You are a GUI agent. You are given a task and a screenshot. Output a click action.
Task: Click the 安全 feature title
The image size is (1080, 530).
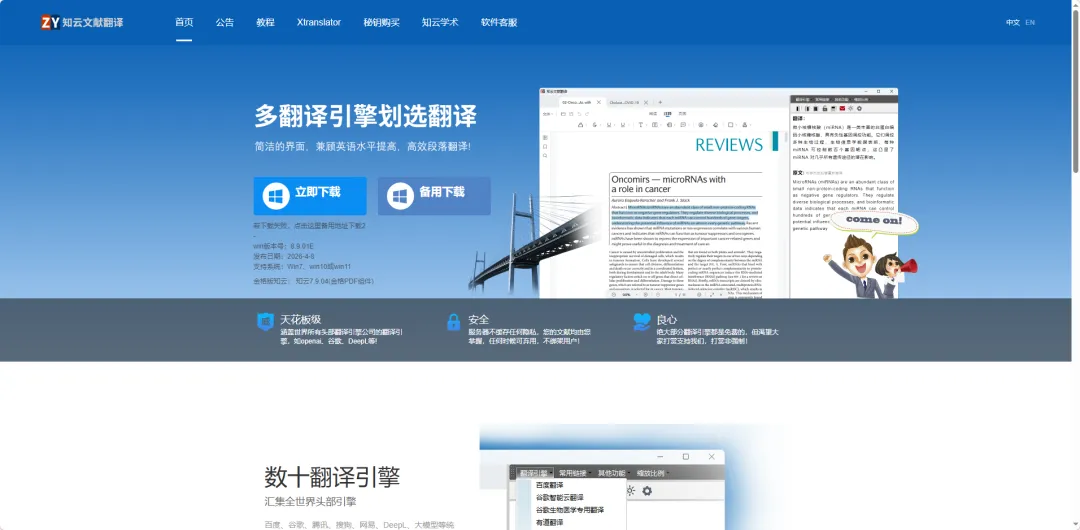pyautogui.click(x=479, y=320)
